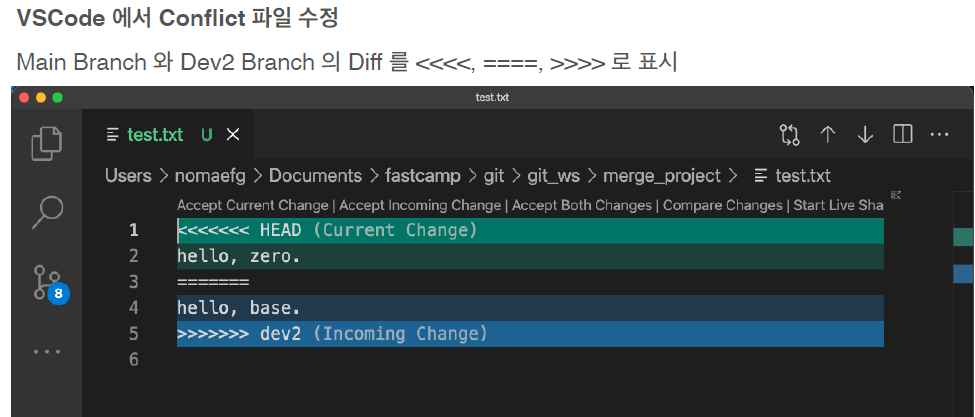Open editor More Actions ellipsis menu
The width and height of the screenshot is (975, 417).
click(x=940, y=135)
